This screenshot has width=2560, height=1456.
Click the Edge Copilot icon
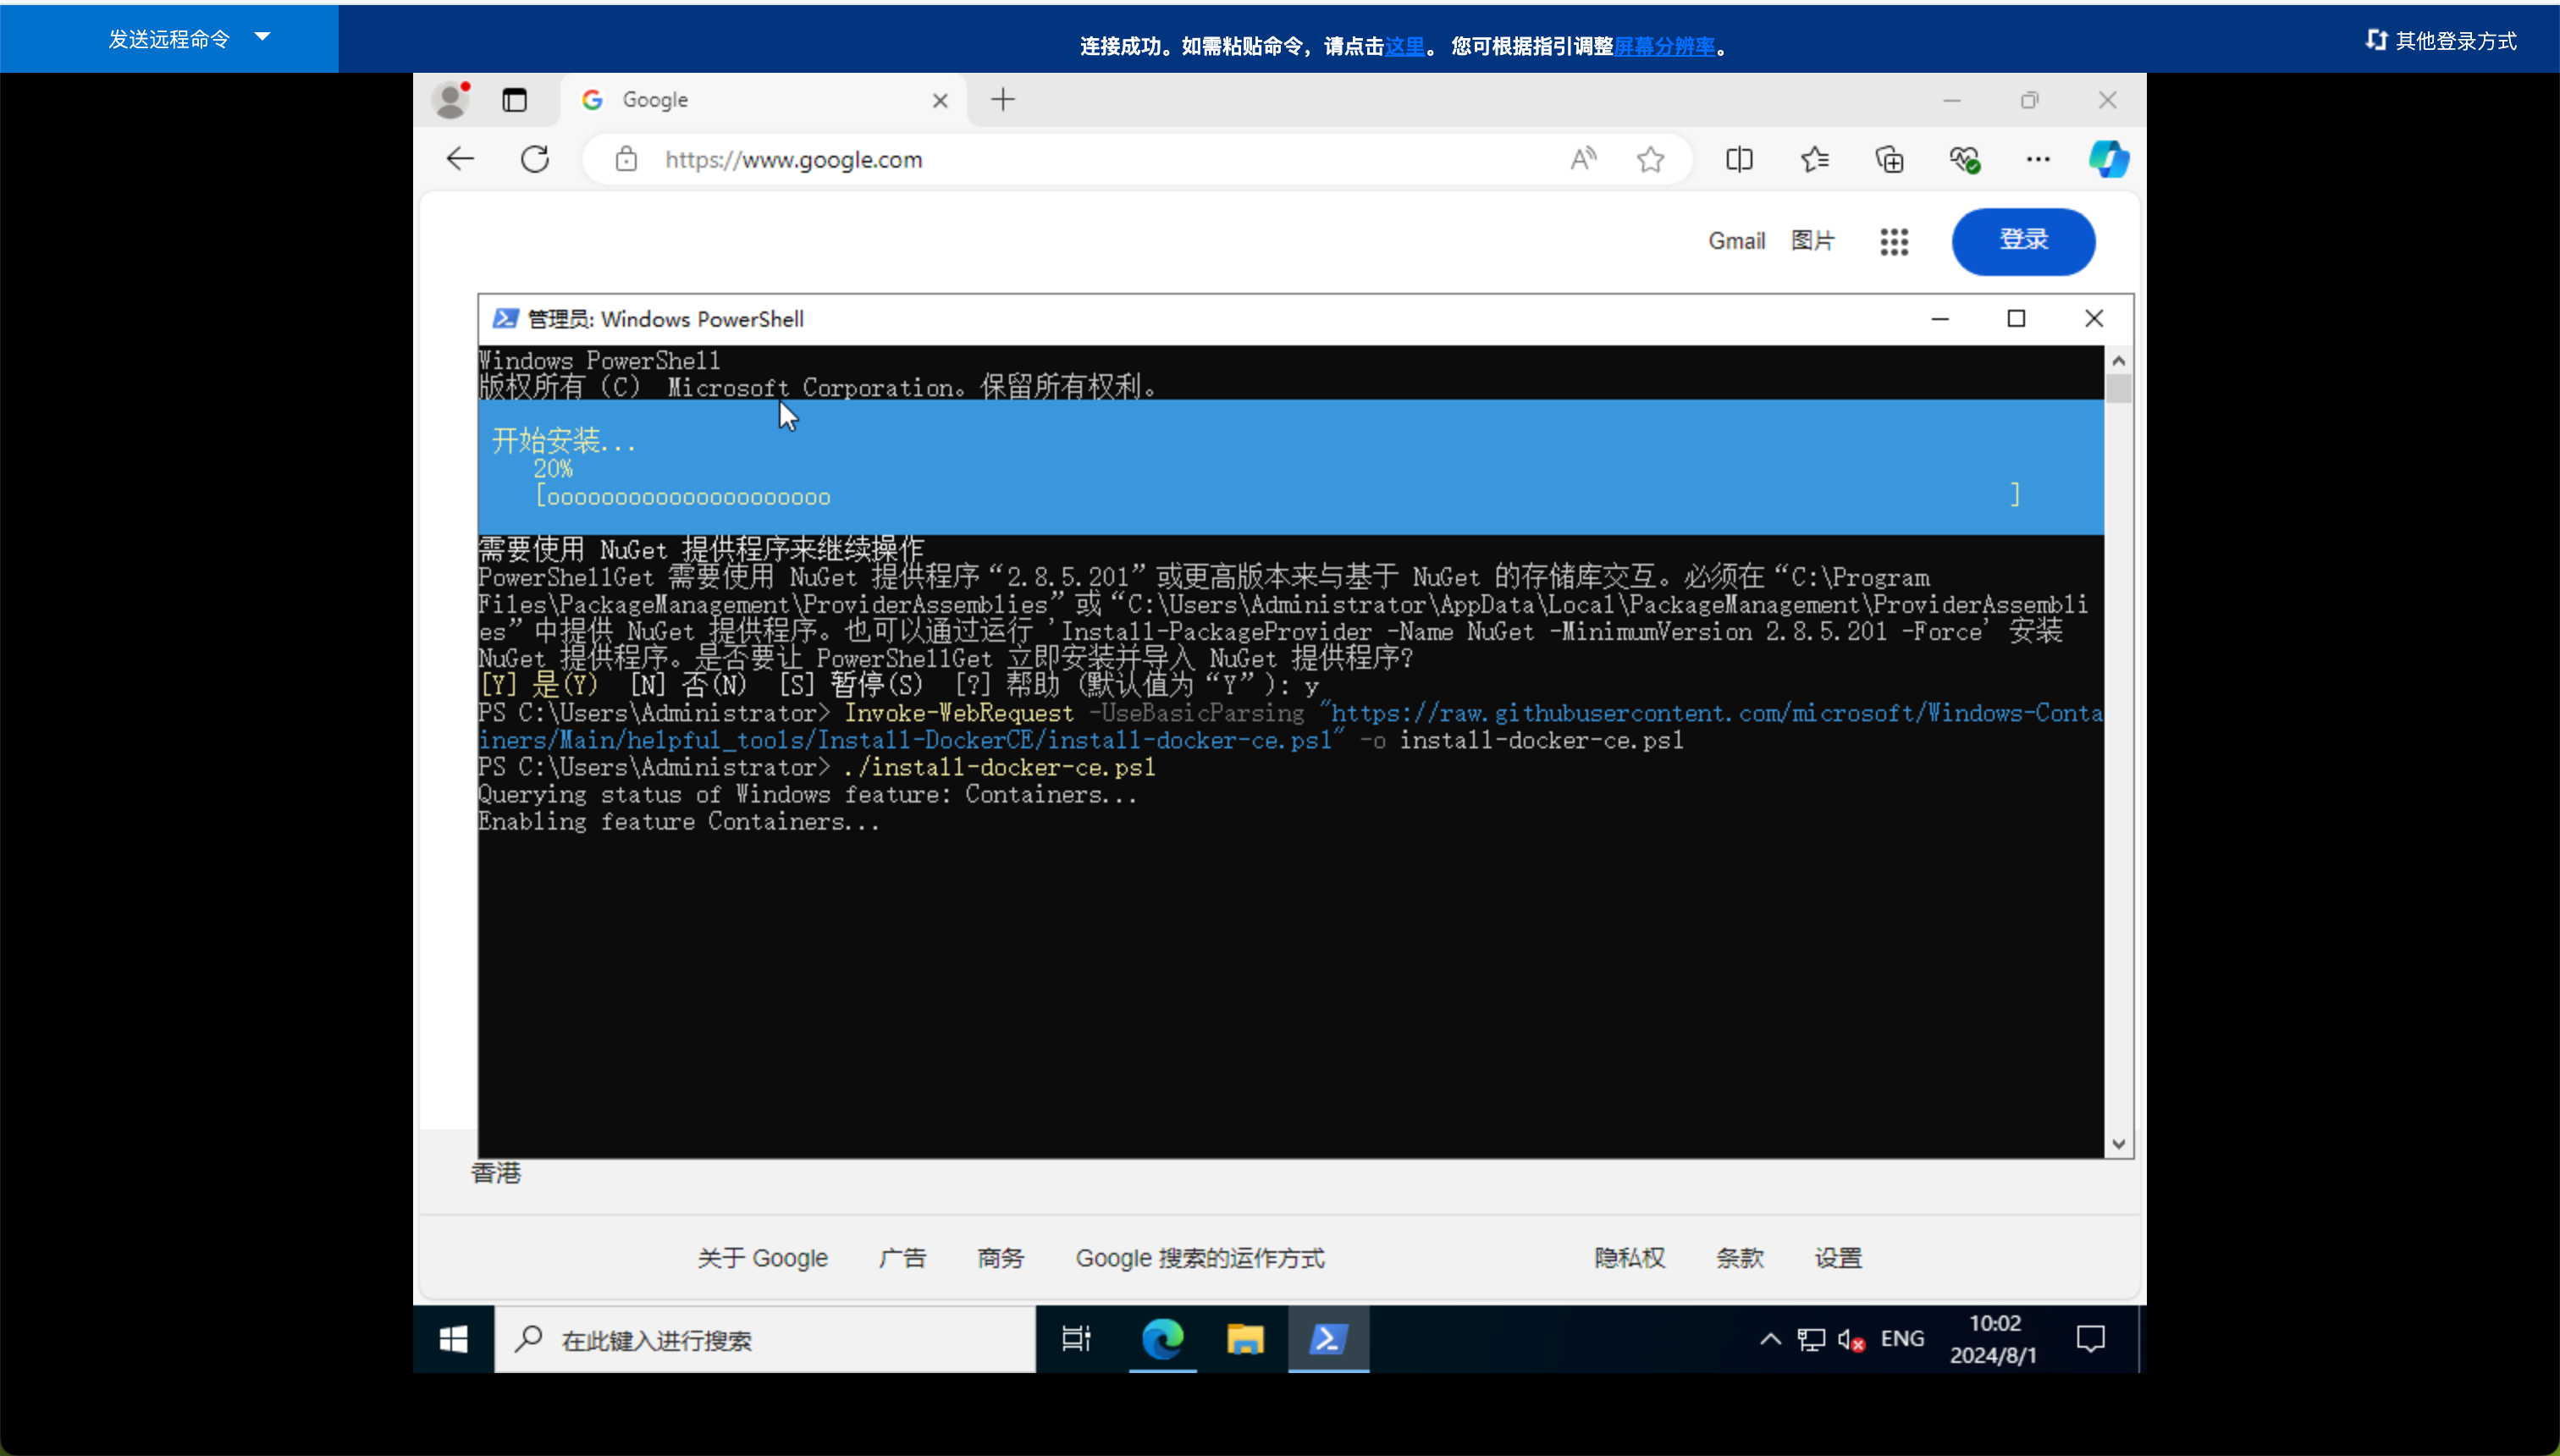click(x=2108, y=159)
